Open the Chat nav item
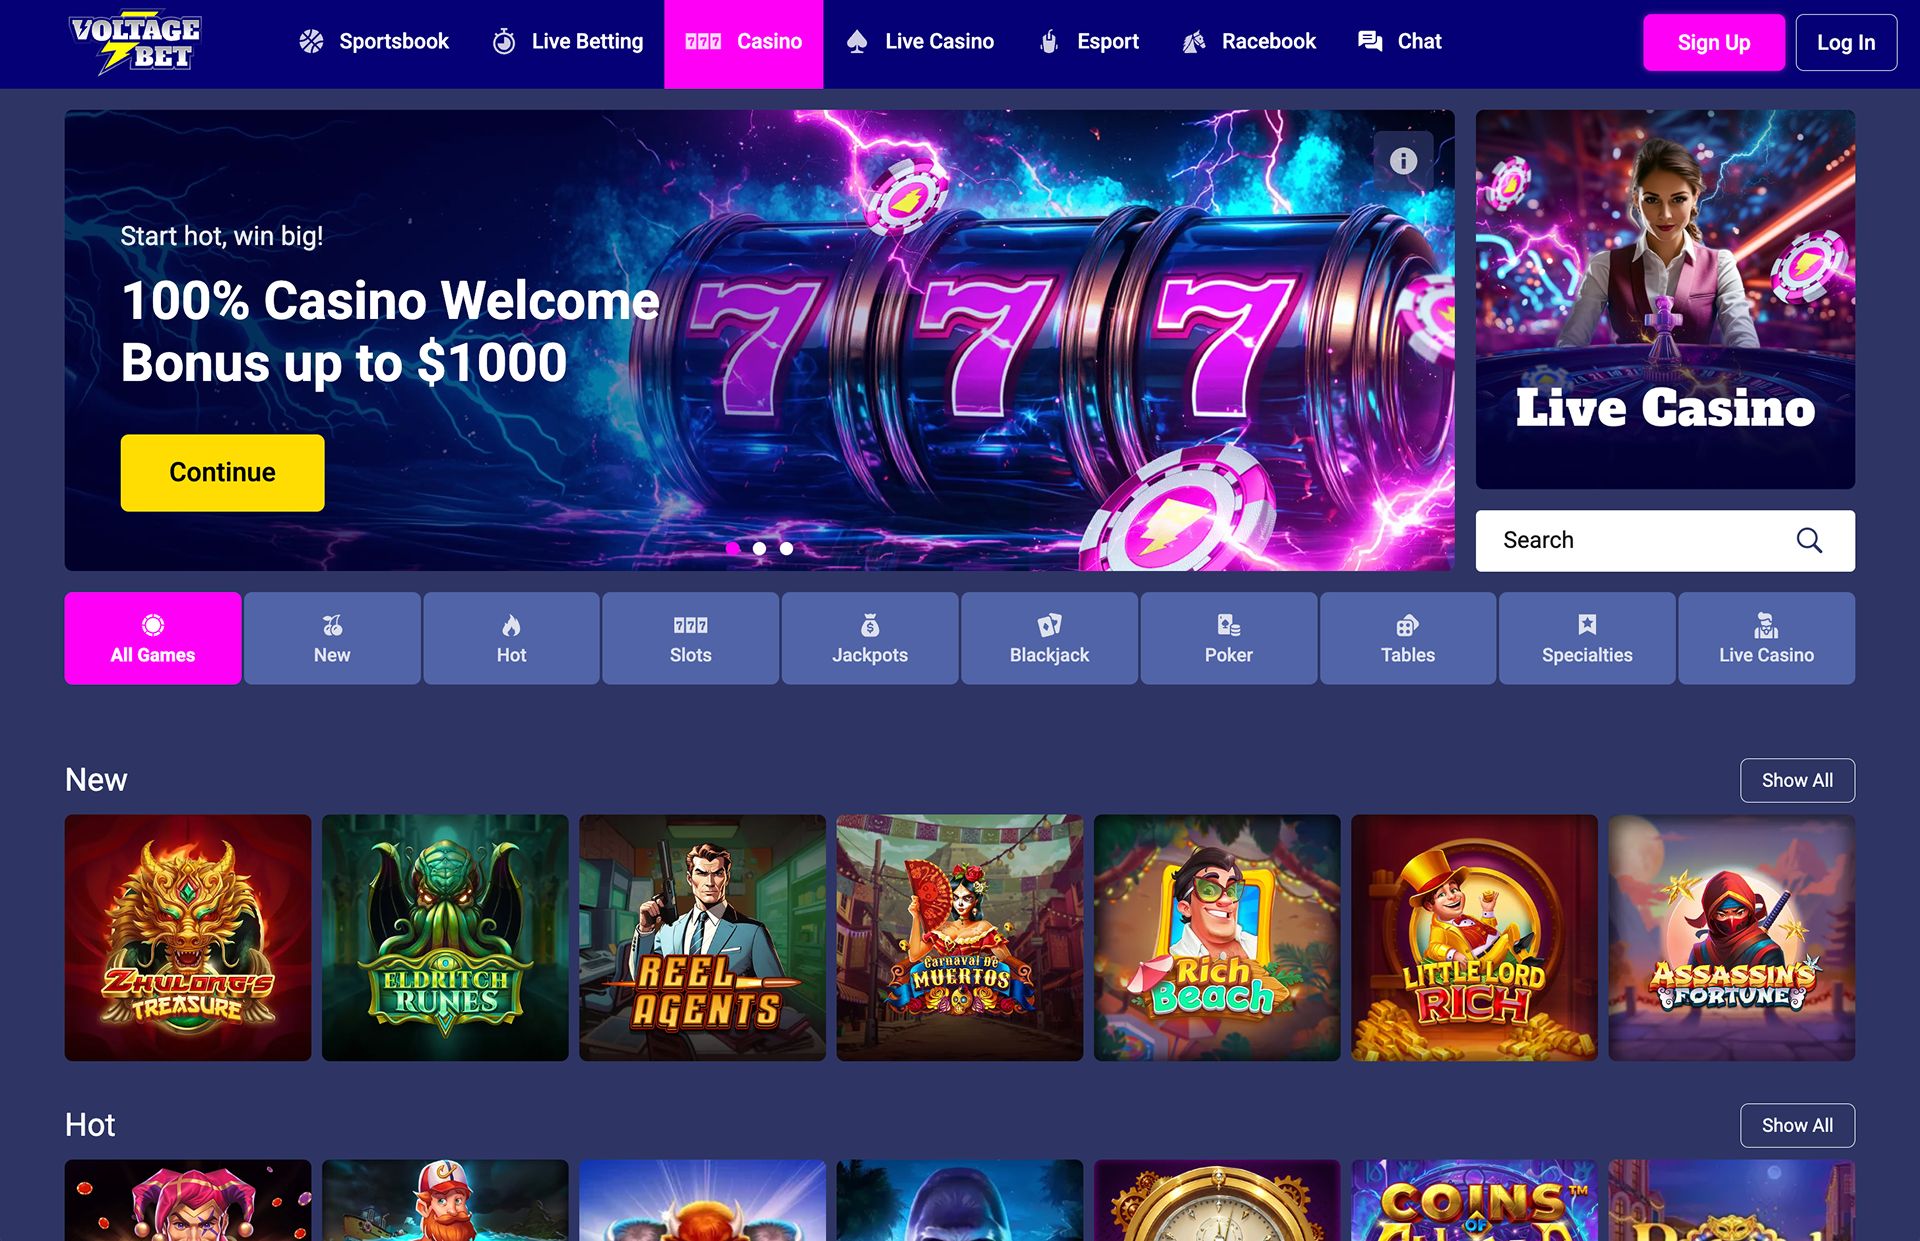This screenshot has width=1920, height=1241. (x=1399, y=42)
